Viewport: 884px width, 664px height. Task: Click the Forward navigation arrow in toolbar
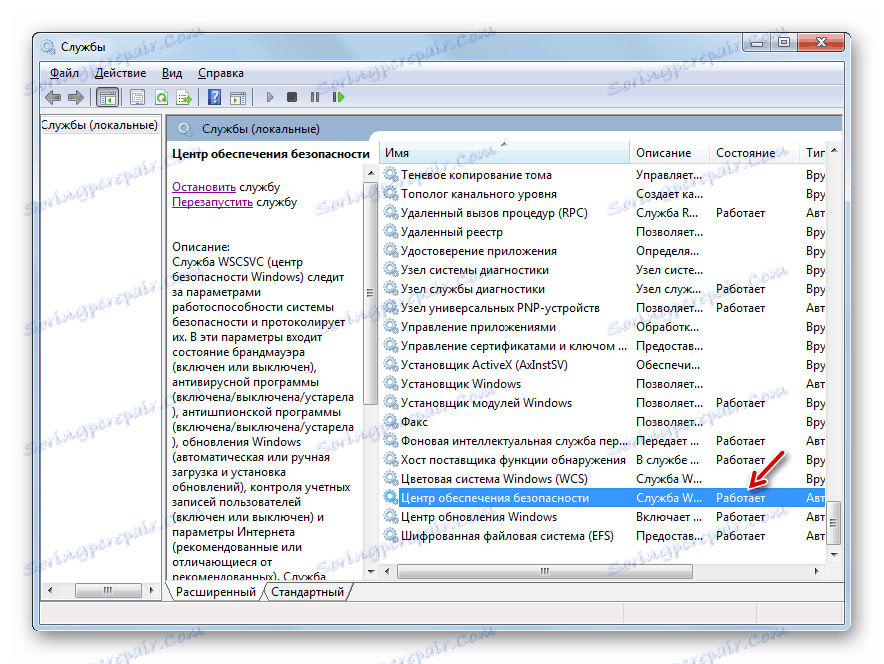point(76,98)
